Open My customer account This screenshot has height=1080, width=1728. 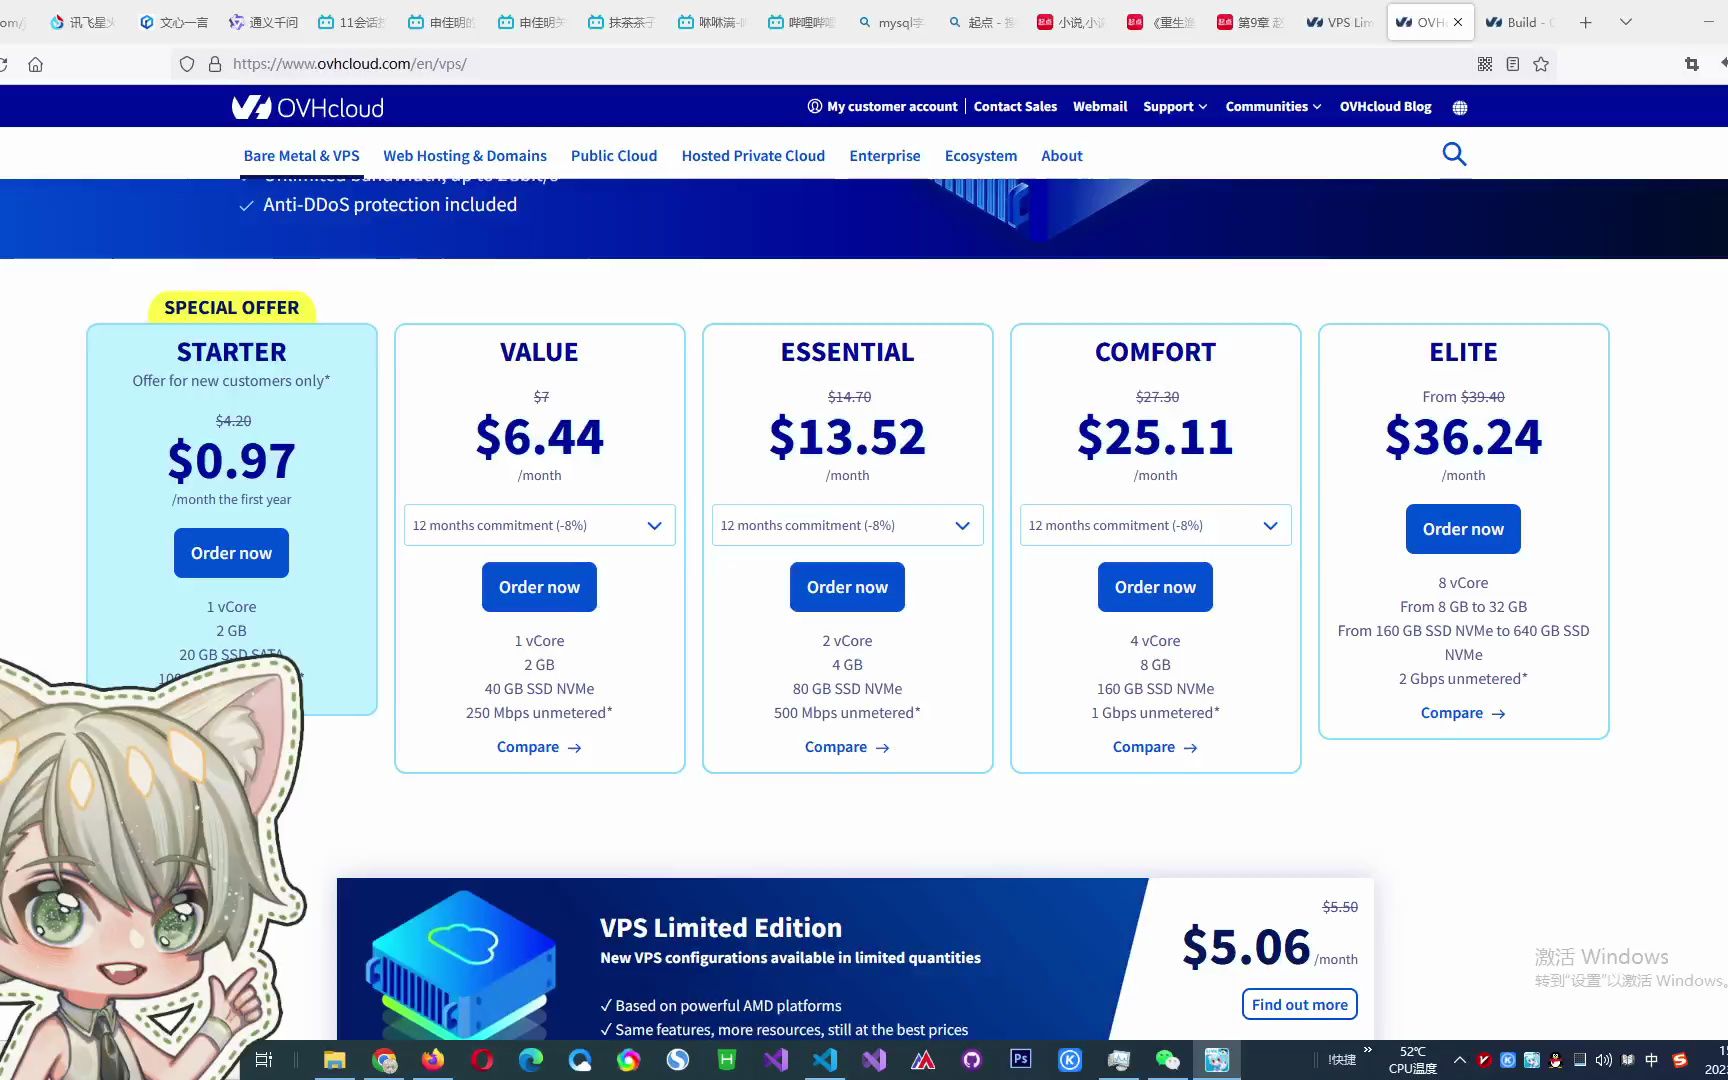[x=882, y=106]
